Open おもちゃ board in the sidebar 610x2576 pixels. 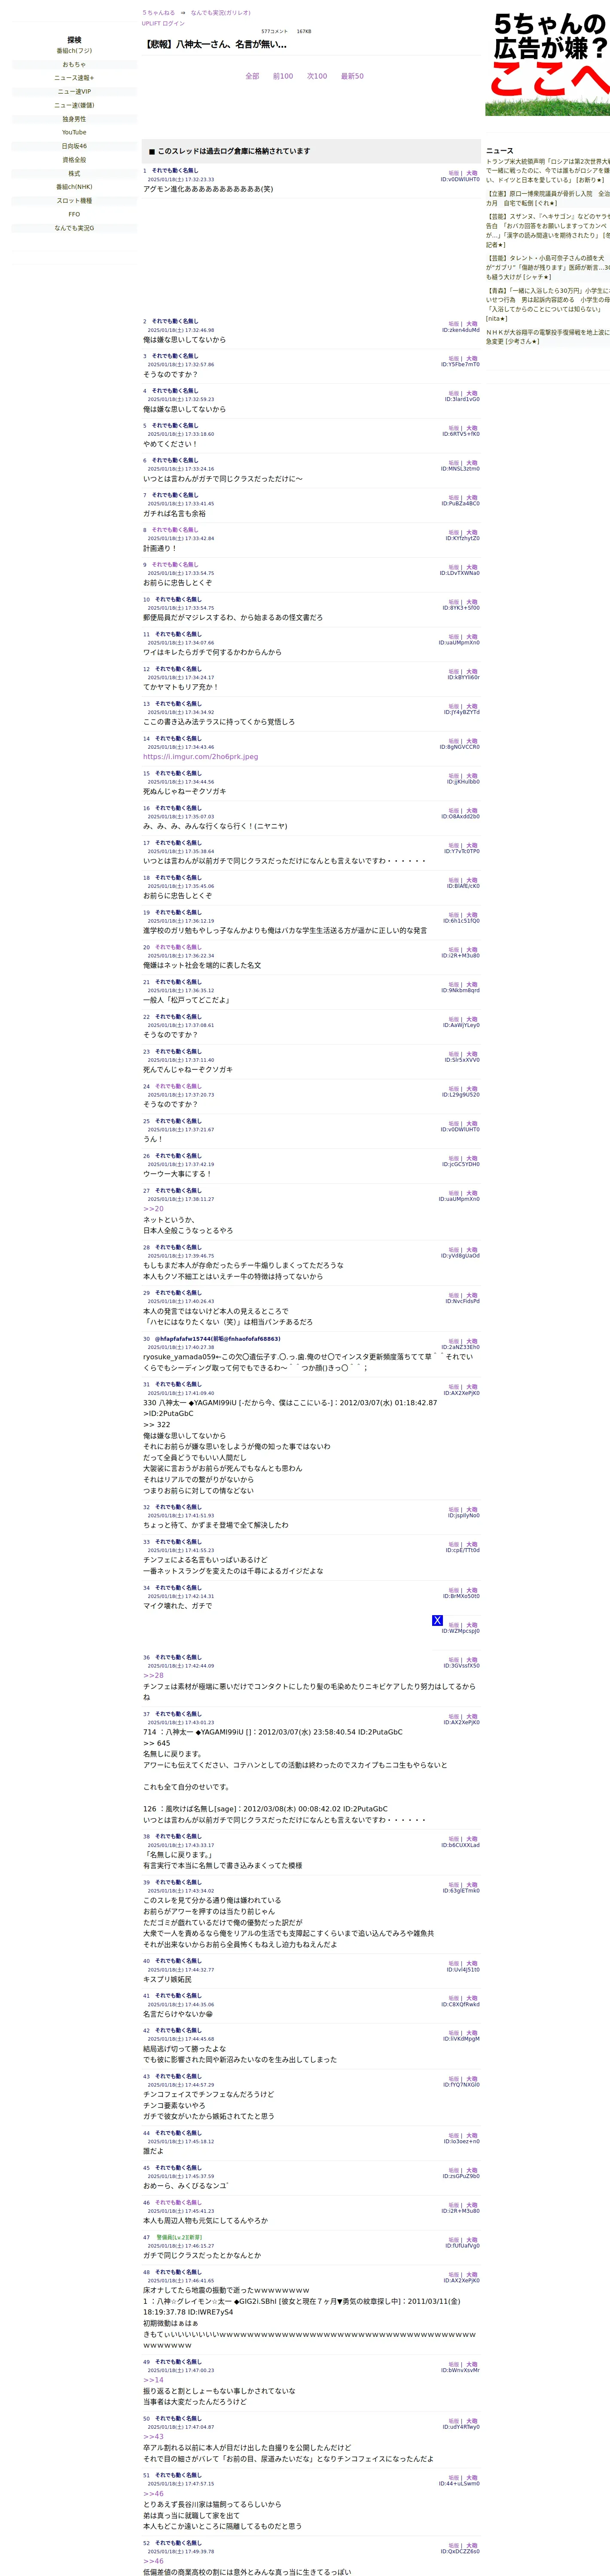(x=74, y=64)
